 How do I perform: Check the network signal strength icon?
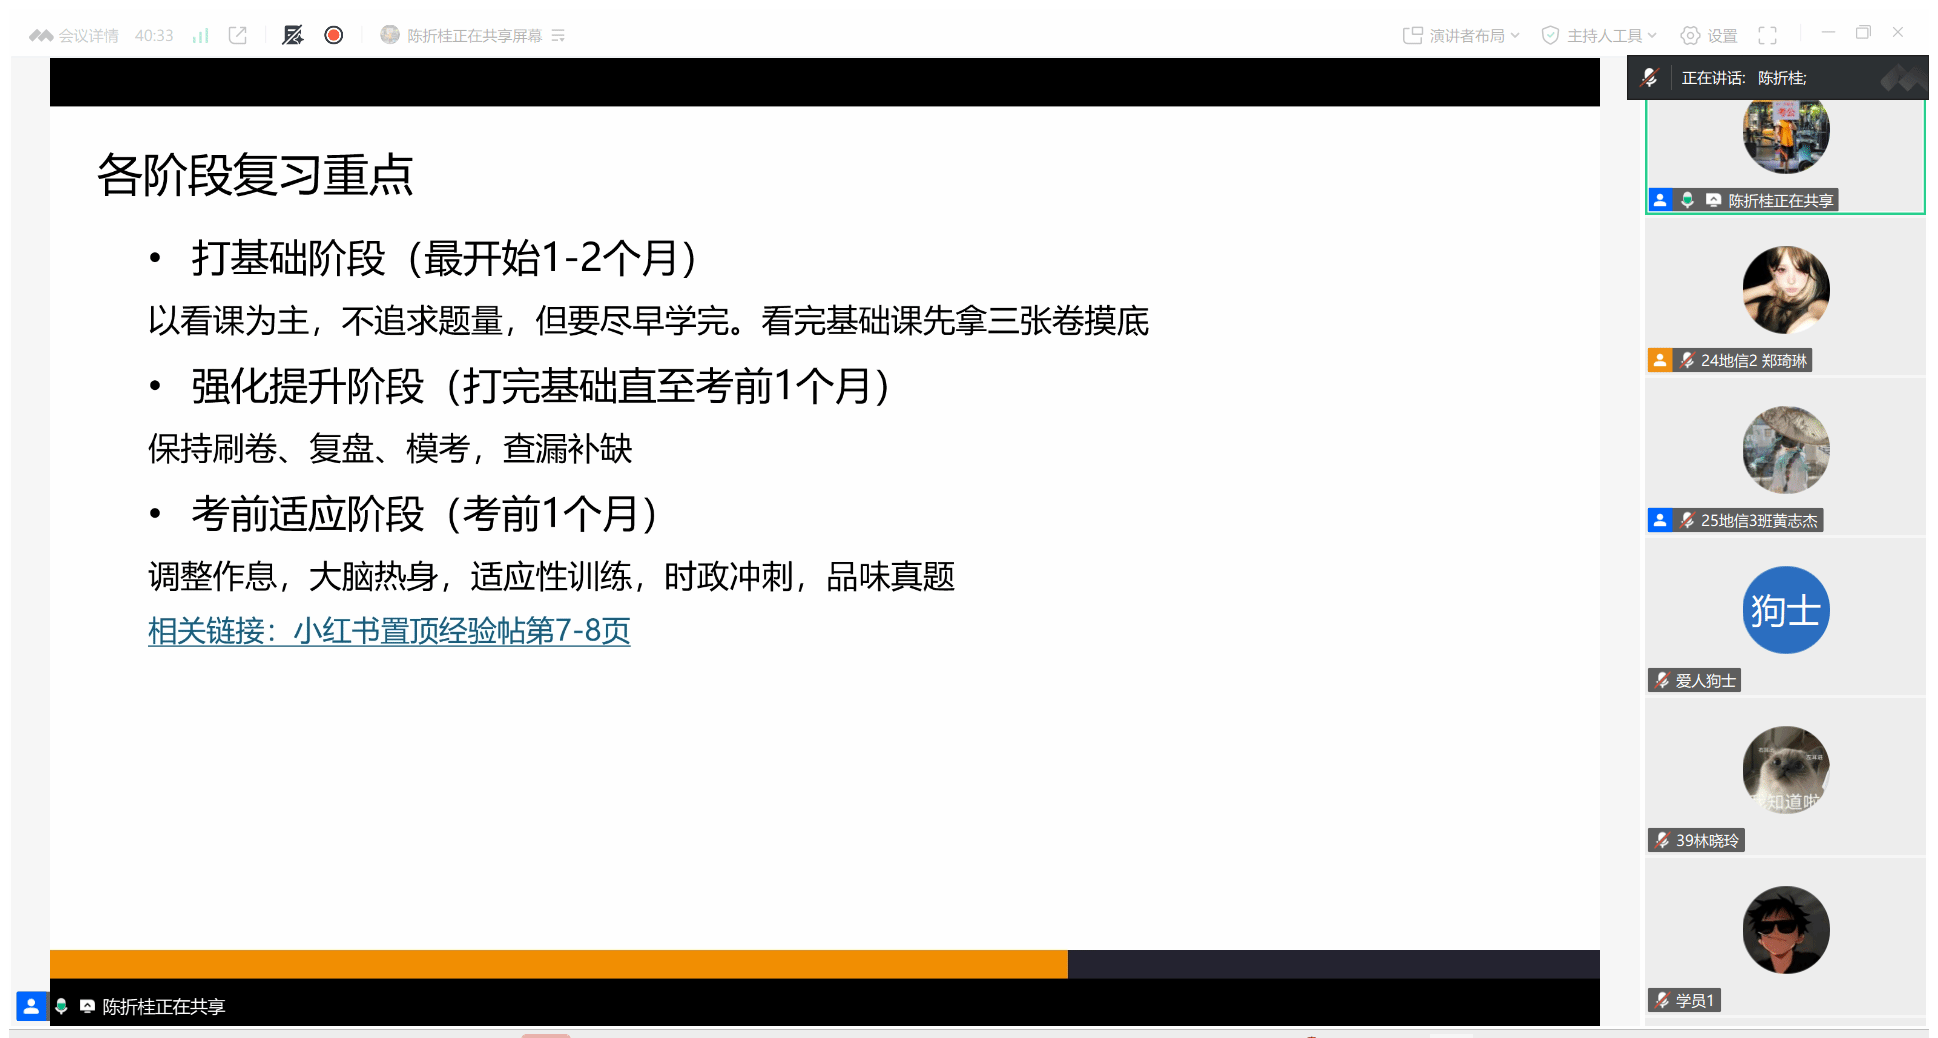tap(201, 36)
